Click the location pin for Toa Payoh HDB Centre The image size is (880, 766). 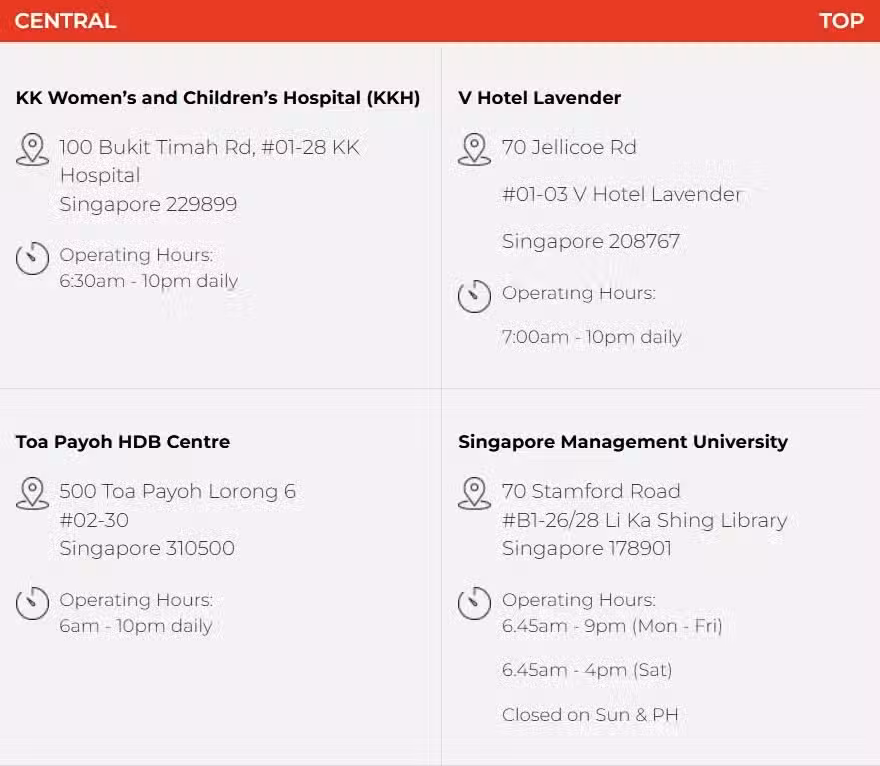(x=33, y=493)
